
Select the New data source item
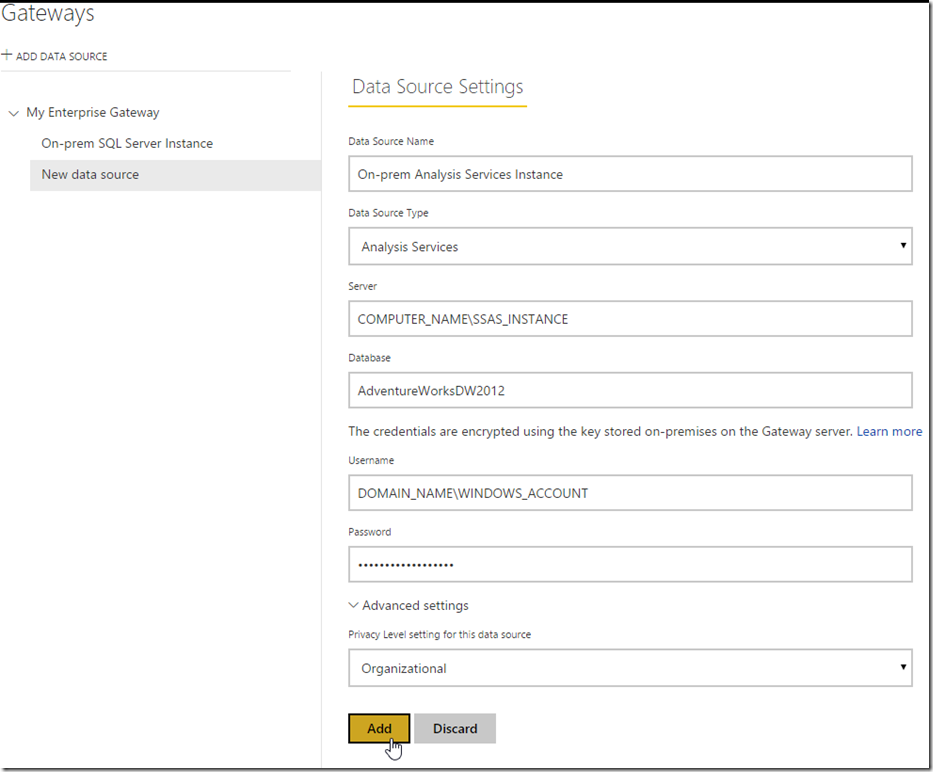pyautogui.click(x=176, y=175)
